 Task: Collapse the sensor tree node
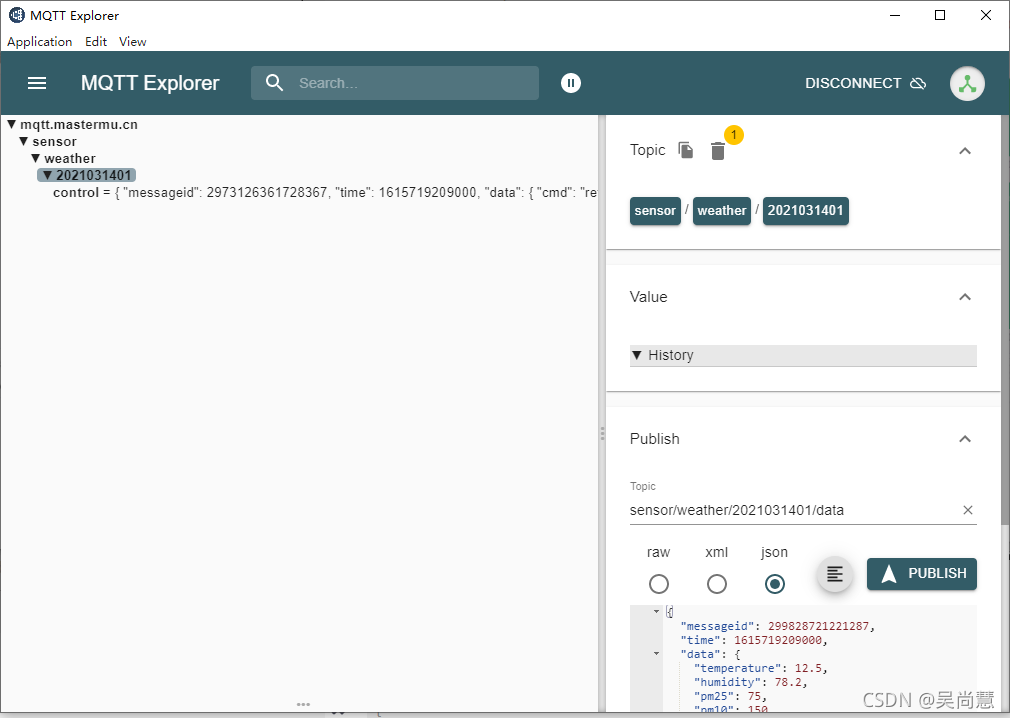[x=24, y=141]
